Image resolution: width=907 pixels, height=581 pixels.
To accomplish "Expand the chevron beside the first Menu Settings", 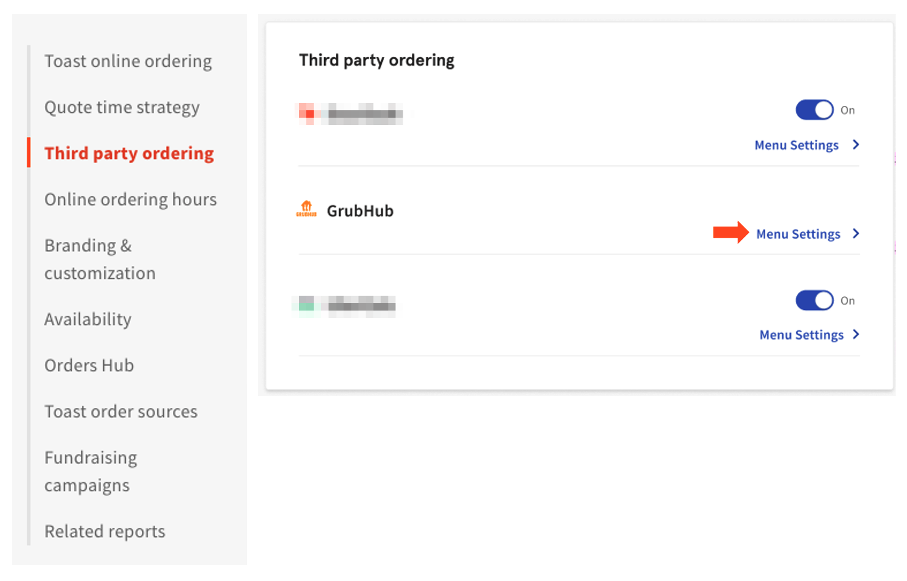I will [855, 145].
